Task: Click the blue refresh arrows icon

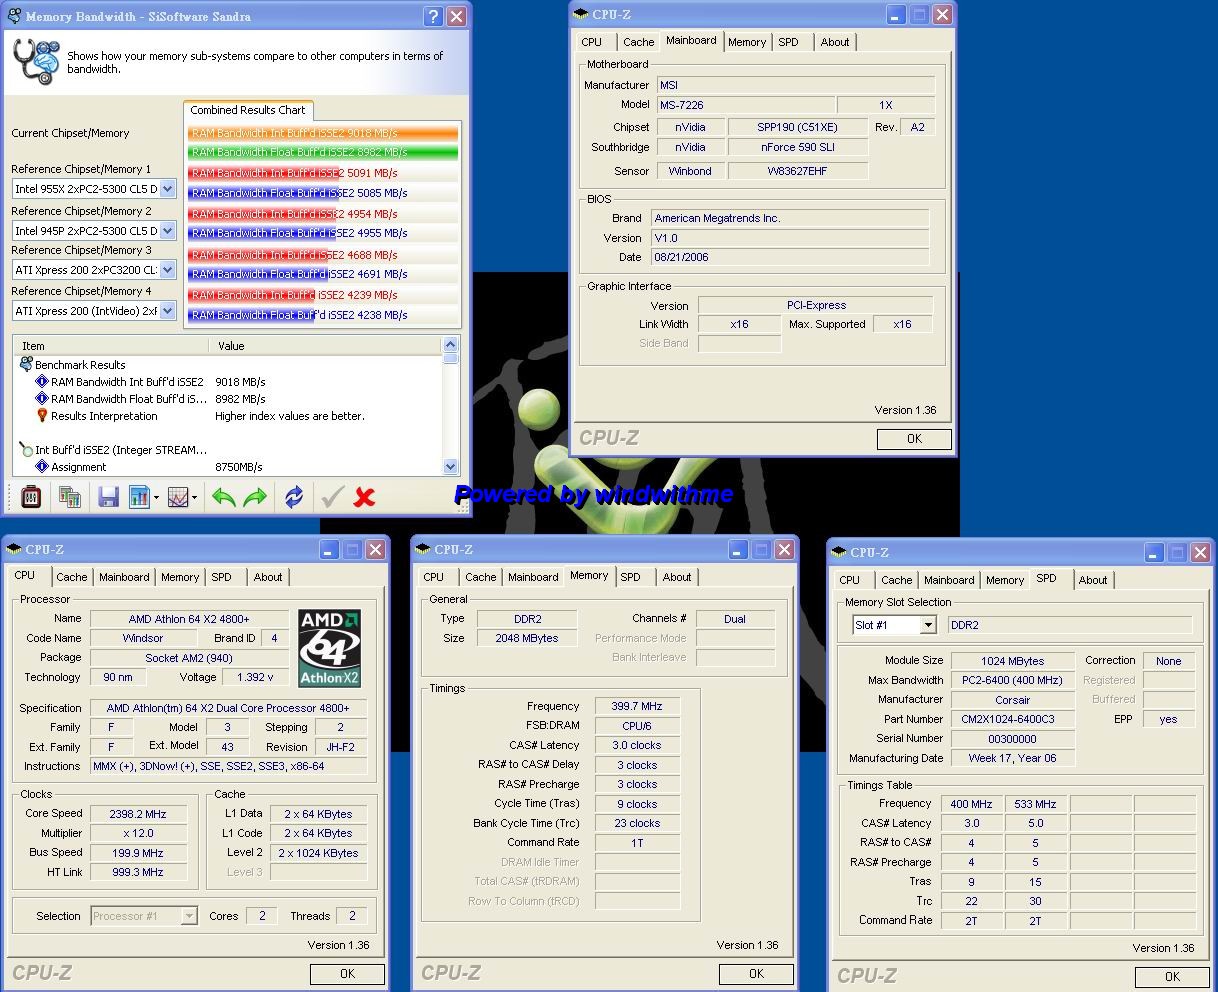Action: [x=294, y=496]
